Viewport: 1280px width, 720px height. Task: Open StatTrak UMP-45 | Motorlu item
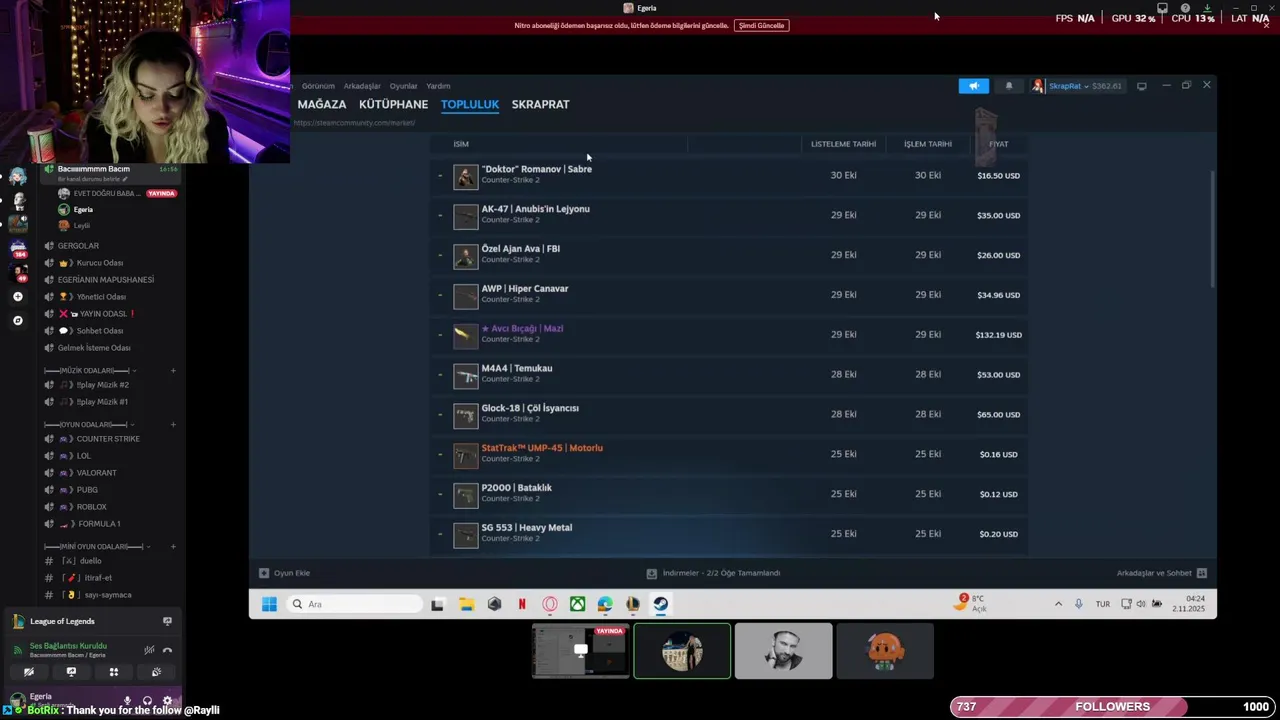click(542, 448)
